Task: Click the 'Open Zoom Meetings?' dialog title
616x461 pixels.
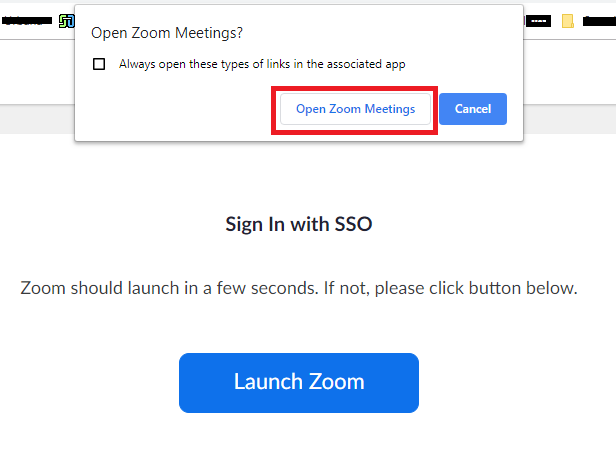Action: point(167,33)
